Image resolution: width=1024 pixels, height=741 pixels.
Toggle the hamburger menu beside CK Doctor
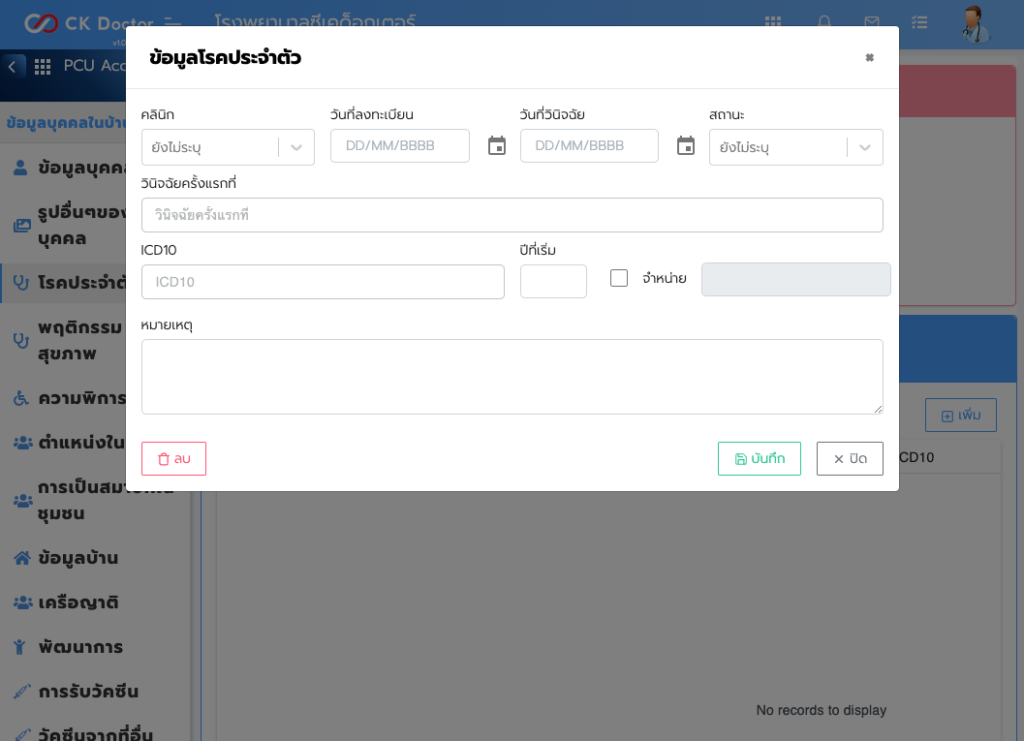click(173, 22)
